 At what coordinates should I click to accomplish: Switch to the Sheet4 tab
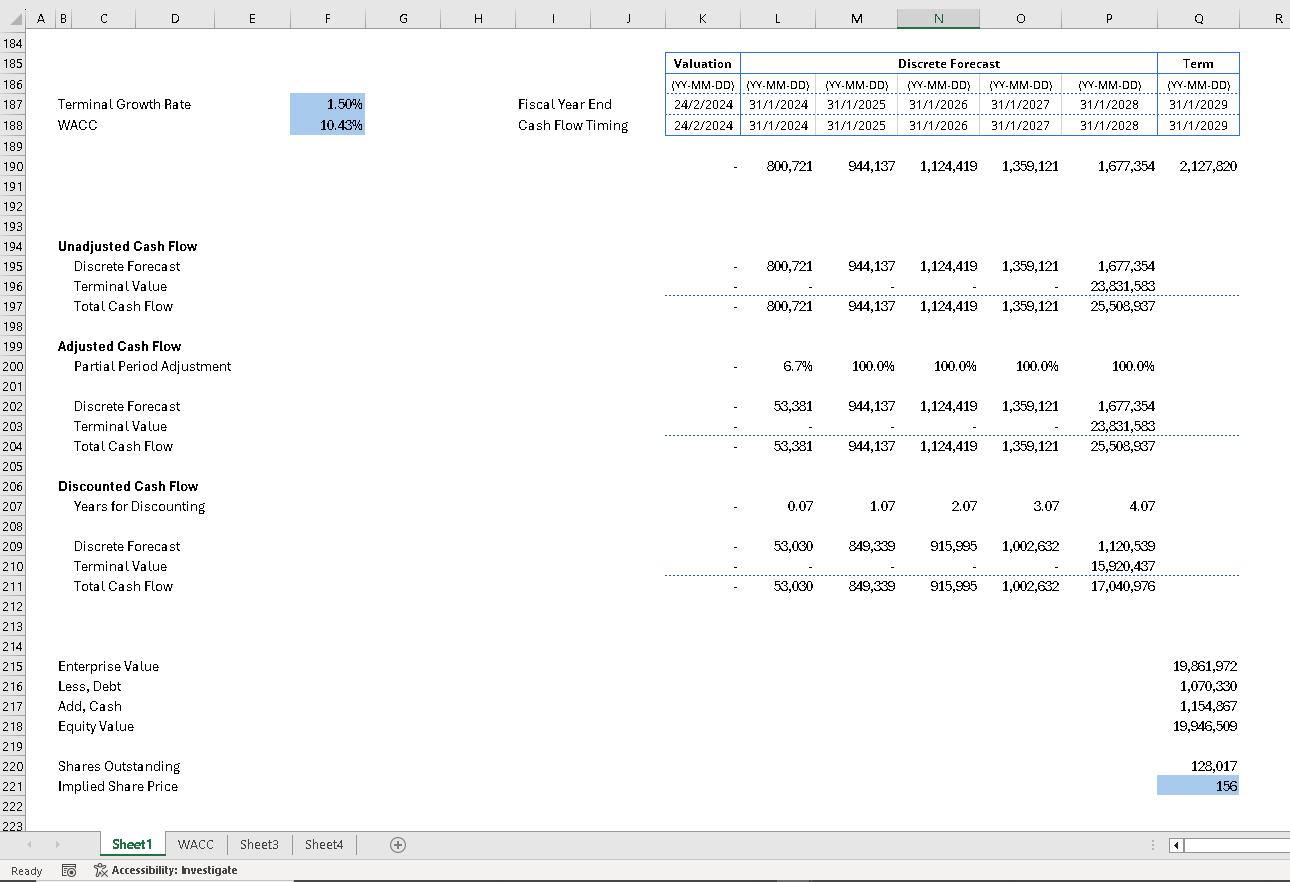pyautogui.click(x=323, y=845)
